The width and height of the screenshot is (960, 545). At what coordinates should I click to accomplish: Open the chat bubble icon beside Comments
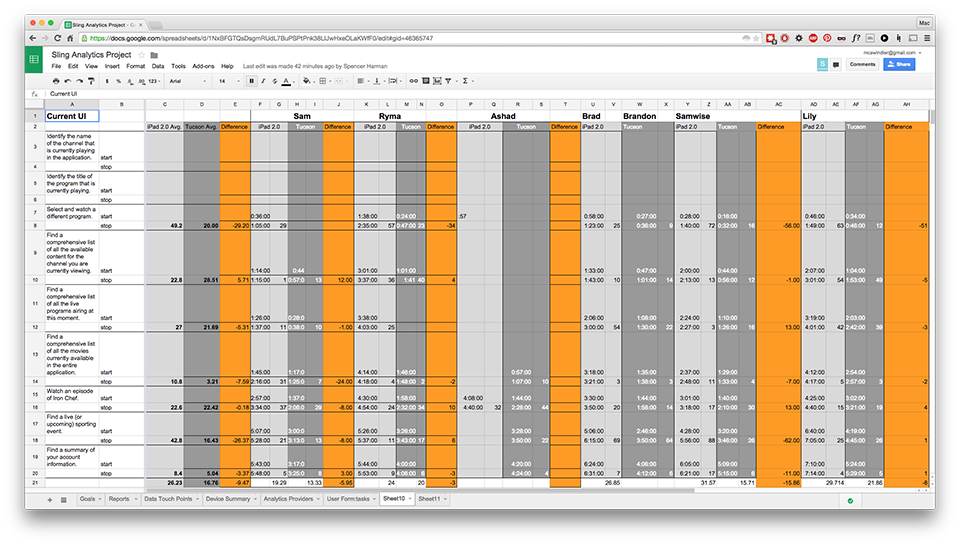(836, 64)
